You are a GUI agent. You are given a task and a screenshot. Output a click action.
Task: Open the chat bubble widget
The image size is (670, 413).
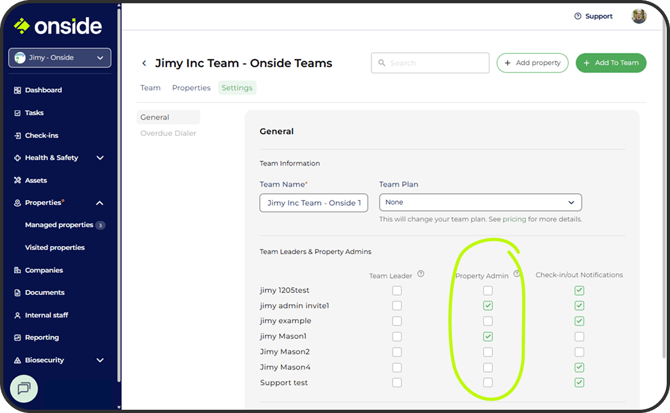coord(24,388)
